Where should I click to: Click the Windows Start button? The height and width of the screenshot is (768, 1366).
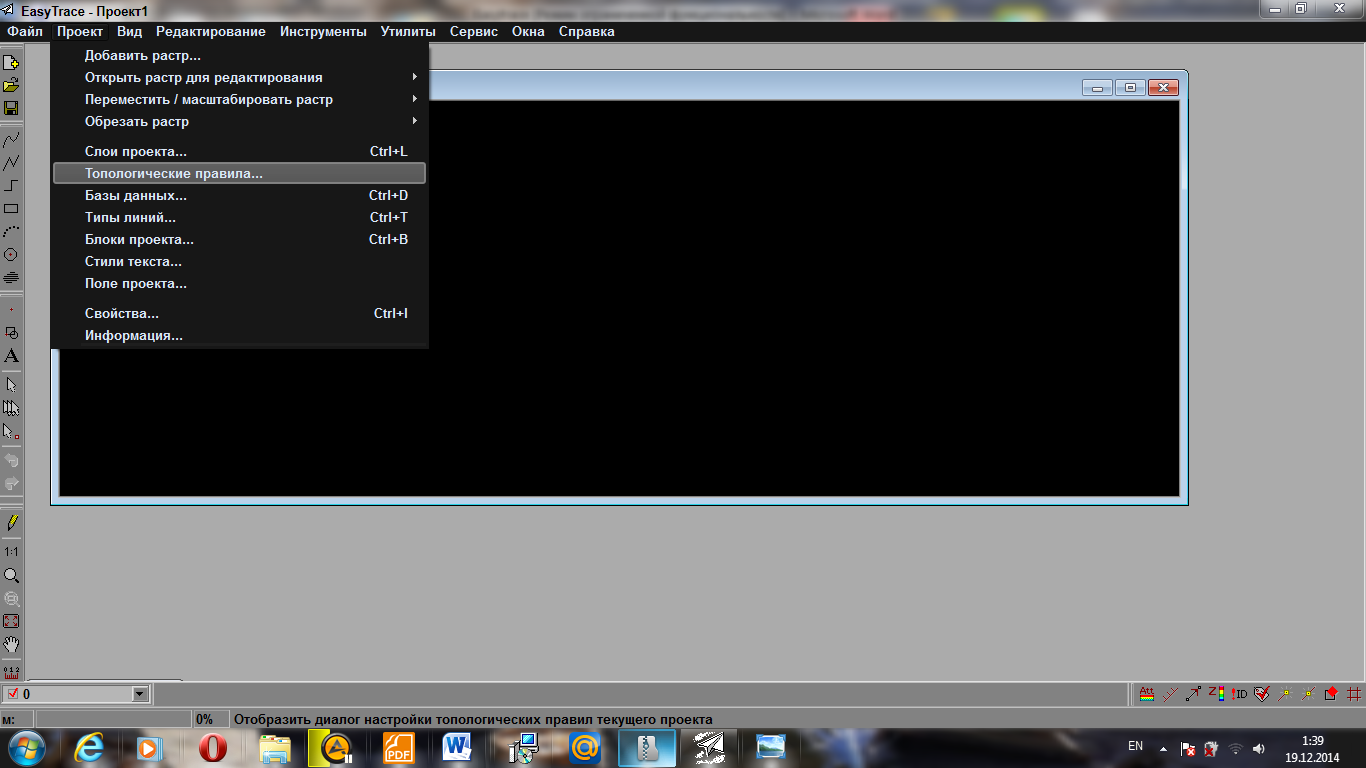(x=27, y=747)
